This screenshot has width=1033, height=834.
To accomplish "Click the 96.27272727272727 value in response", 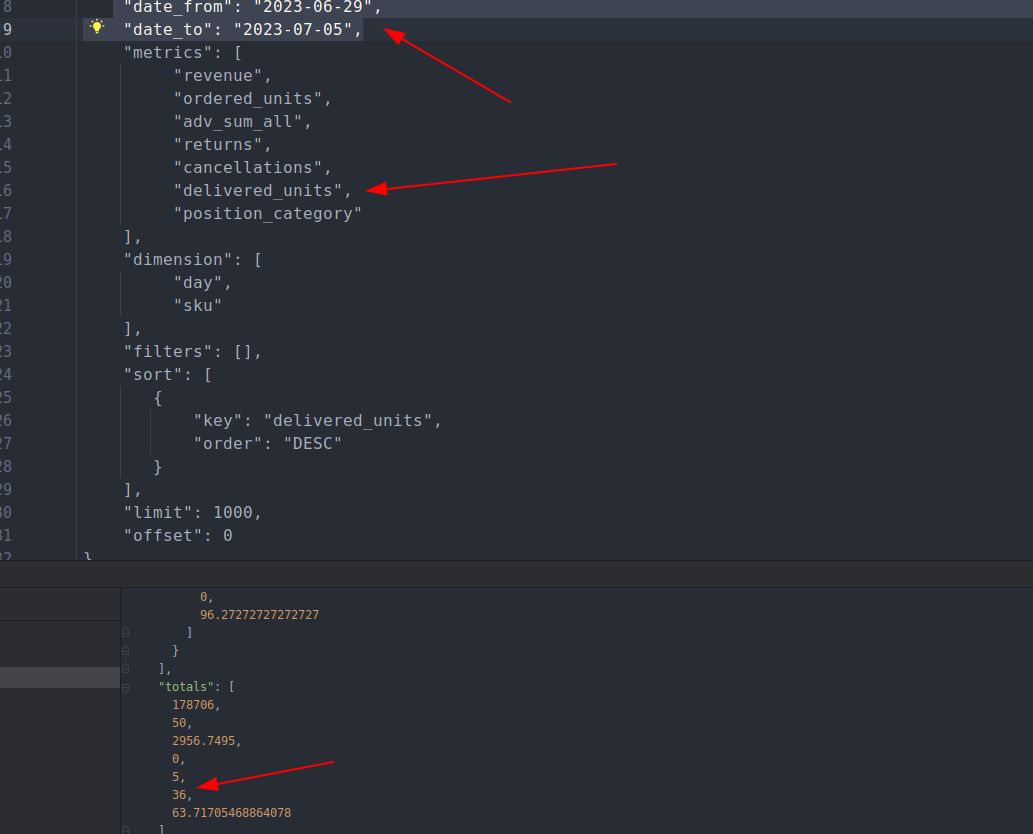I will [x=260, y=615].
